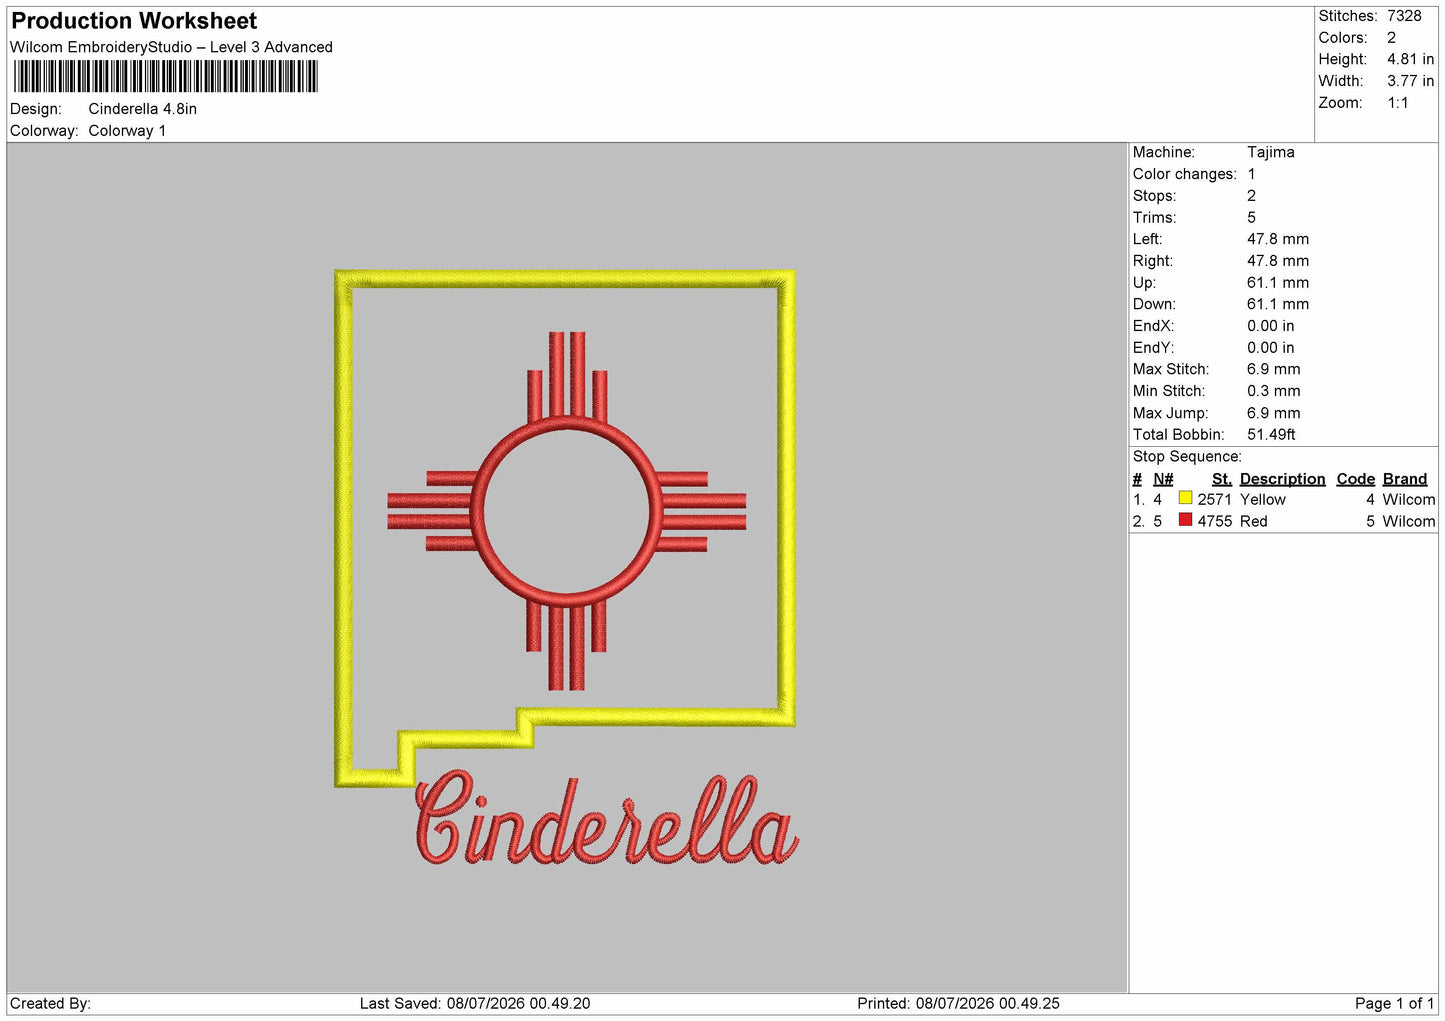Click the Max Jump value 6.9 mm

(x=1274, y=413)
